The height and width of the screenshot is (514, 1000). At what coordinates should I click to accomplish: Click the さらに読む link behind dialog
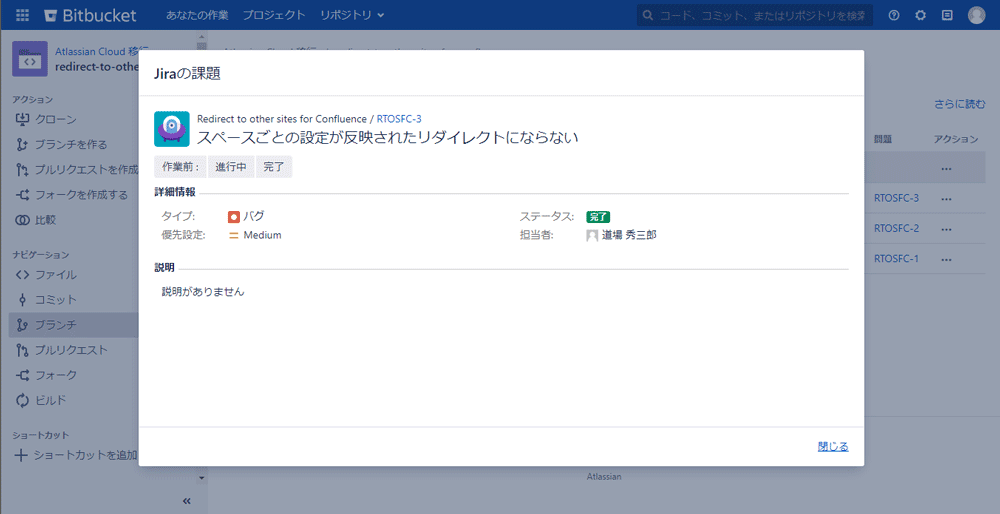tap(960, 104)
